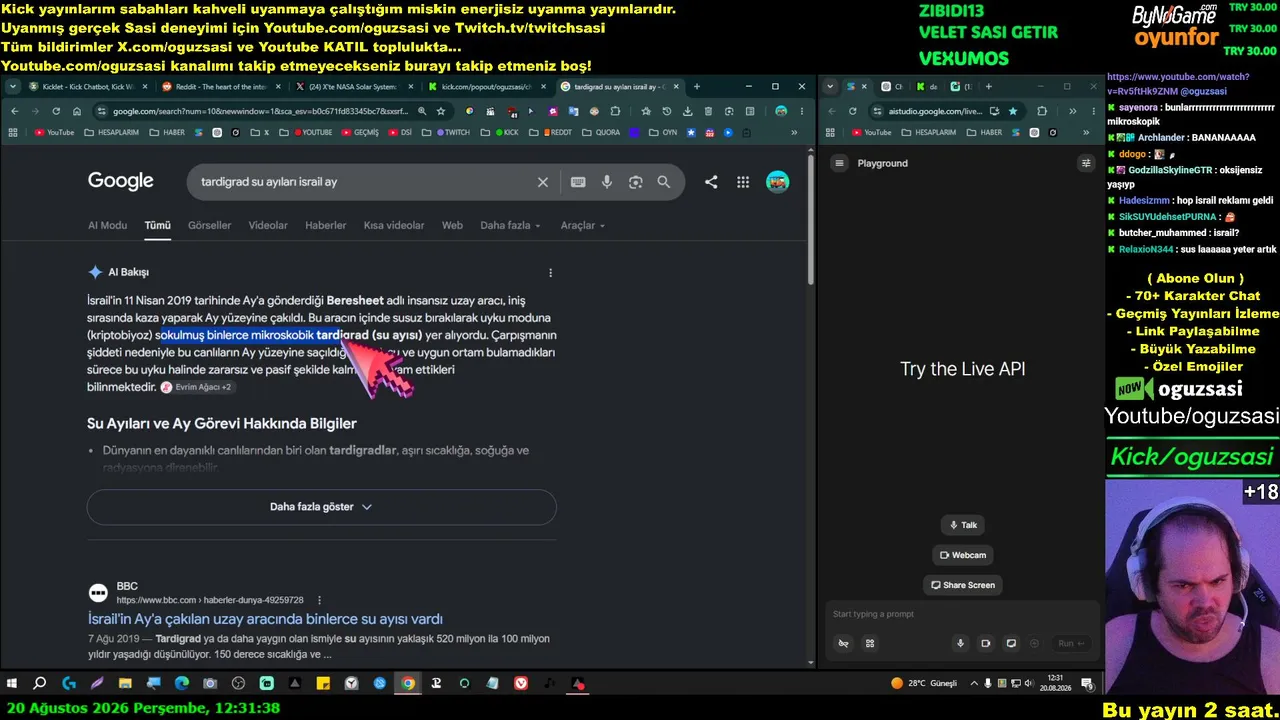Image resolution: width=1280 pixels, height=720 pixels.
Task: Open the tab search dropdown in AI Studio window
Action: pyautogui.click(x=830, y=87)
